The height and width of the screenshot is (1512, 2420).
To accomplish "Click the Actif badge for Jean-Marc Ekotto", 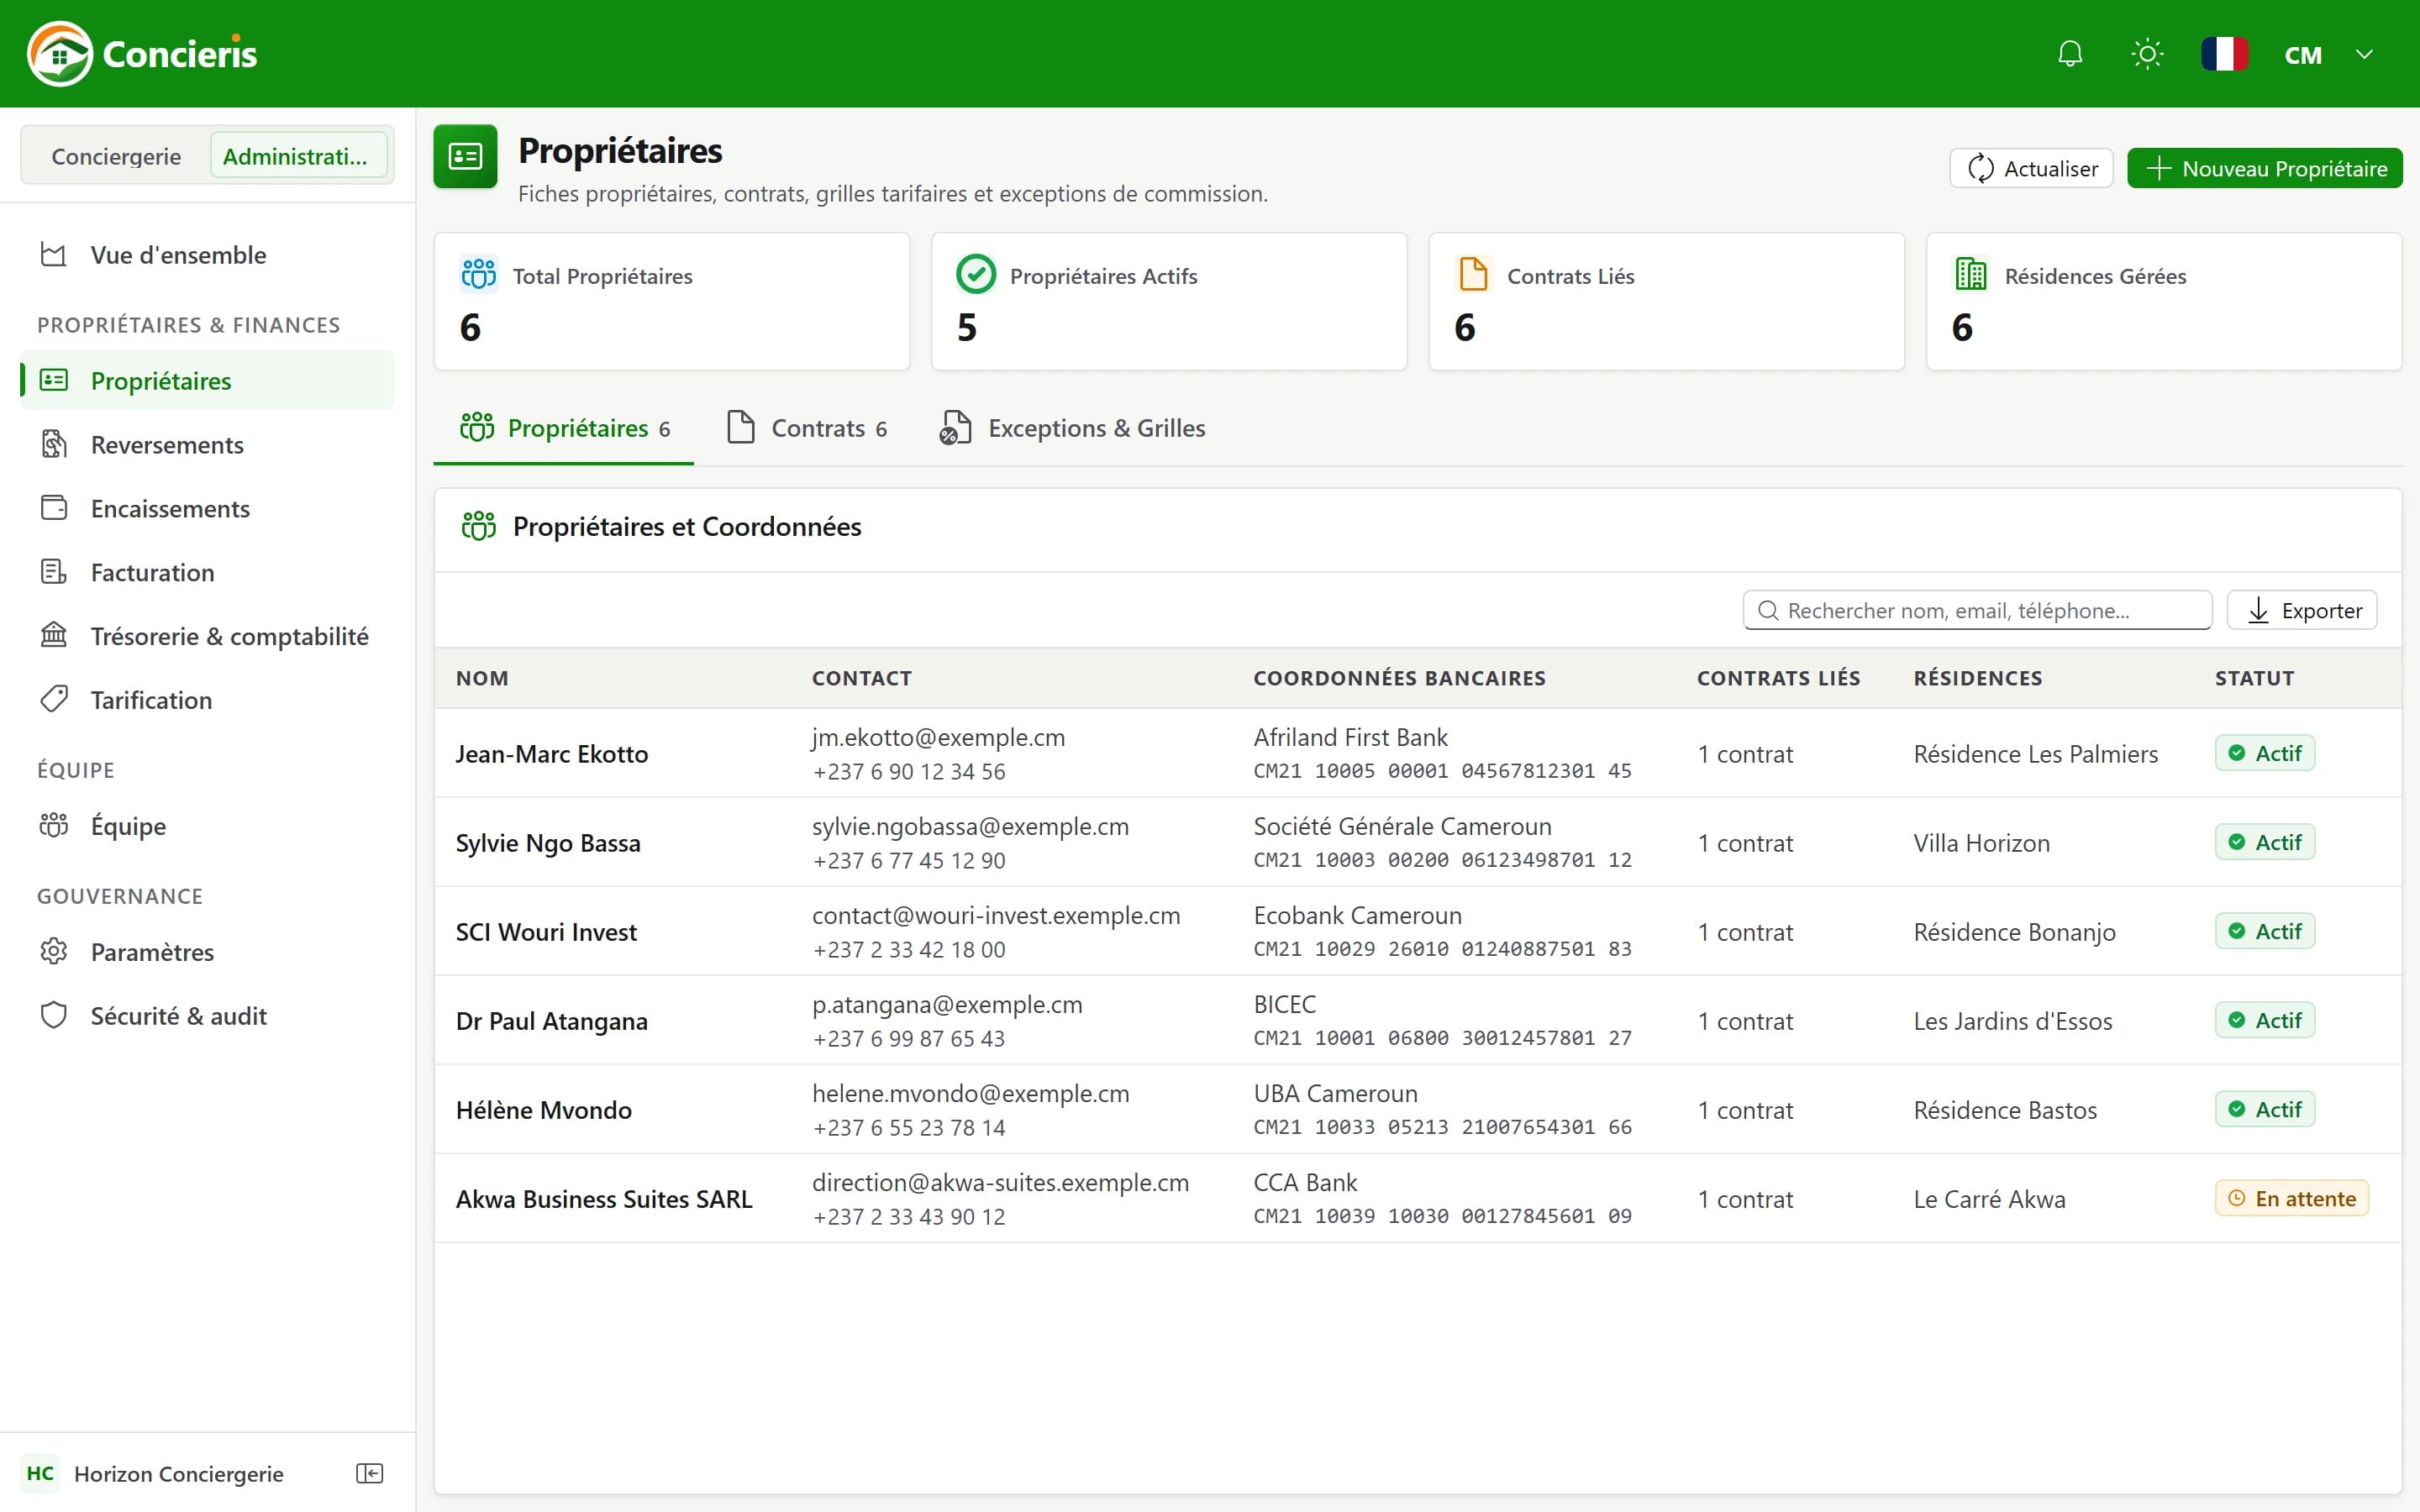I will (2264, 753).
